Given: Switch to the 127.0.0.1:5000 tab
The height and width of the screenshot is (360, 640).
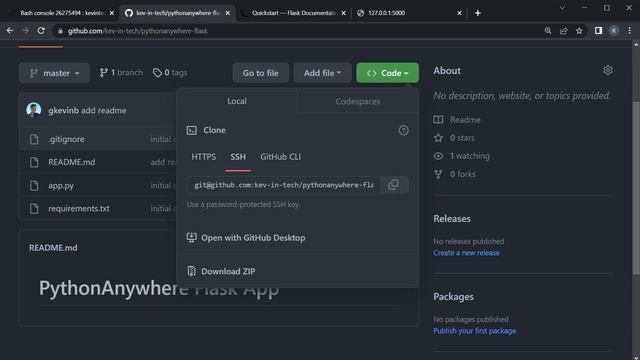Looking at the screenshot, I should [x=409, y=13].
